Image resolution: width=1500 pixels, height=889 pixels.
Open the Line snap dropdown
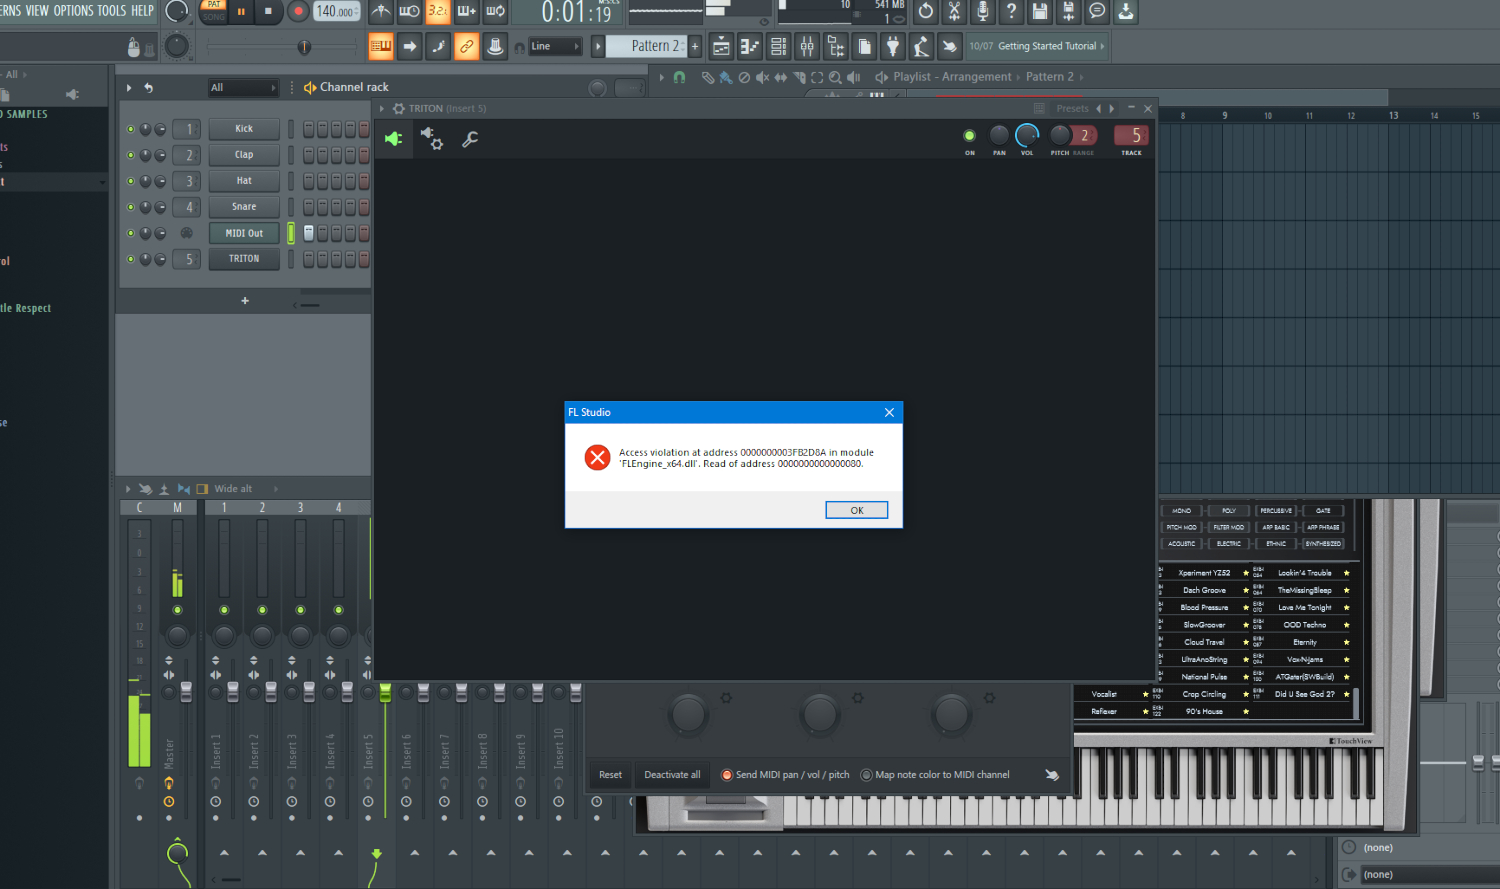point(555,46)
